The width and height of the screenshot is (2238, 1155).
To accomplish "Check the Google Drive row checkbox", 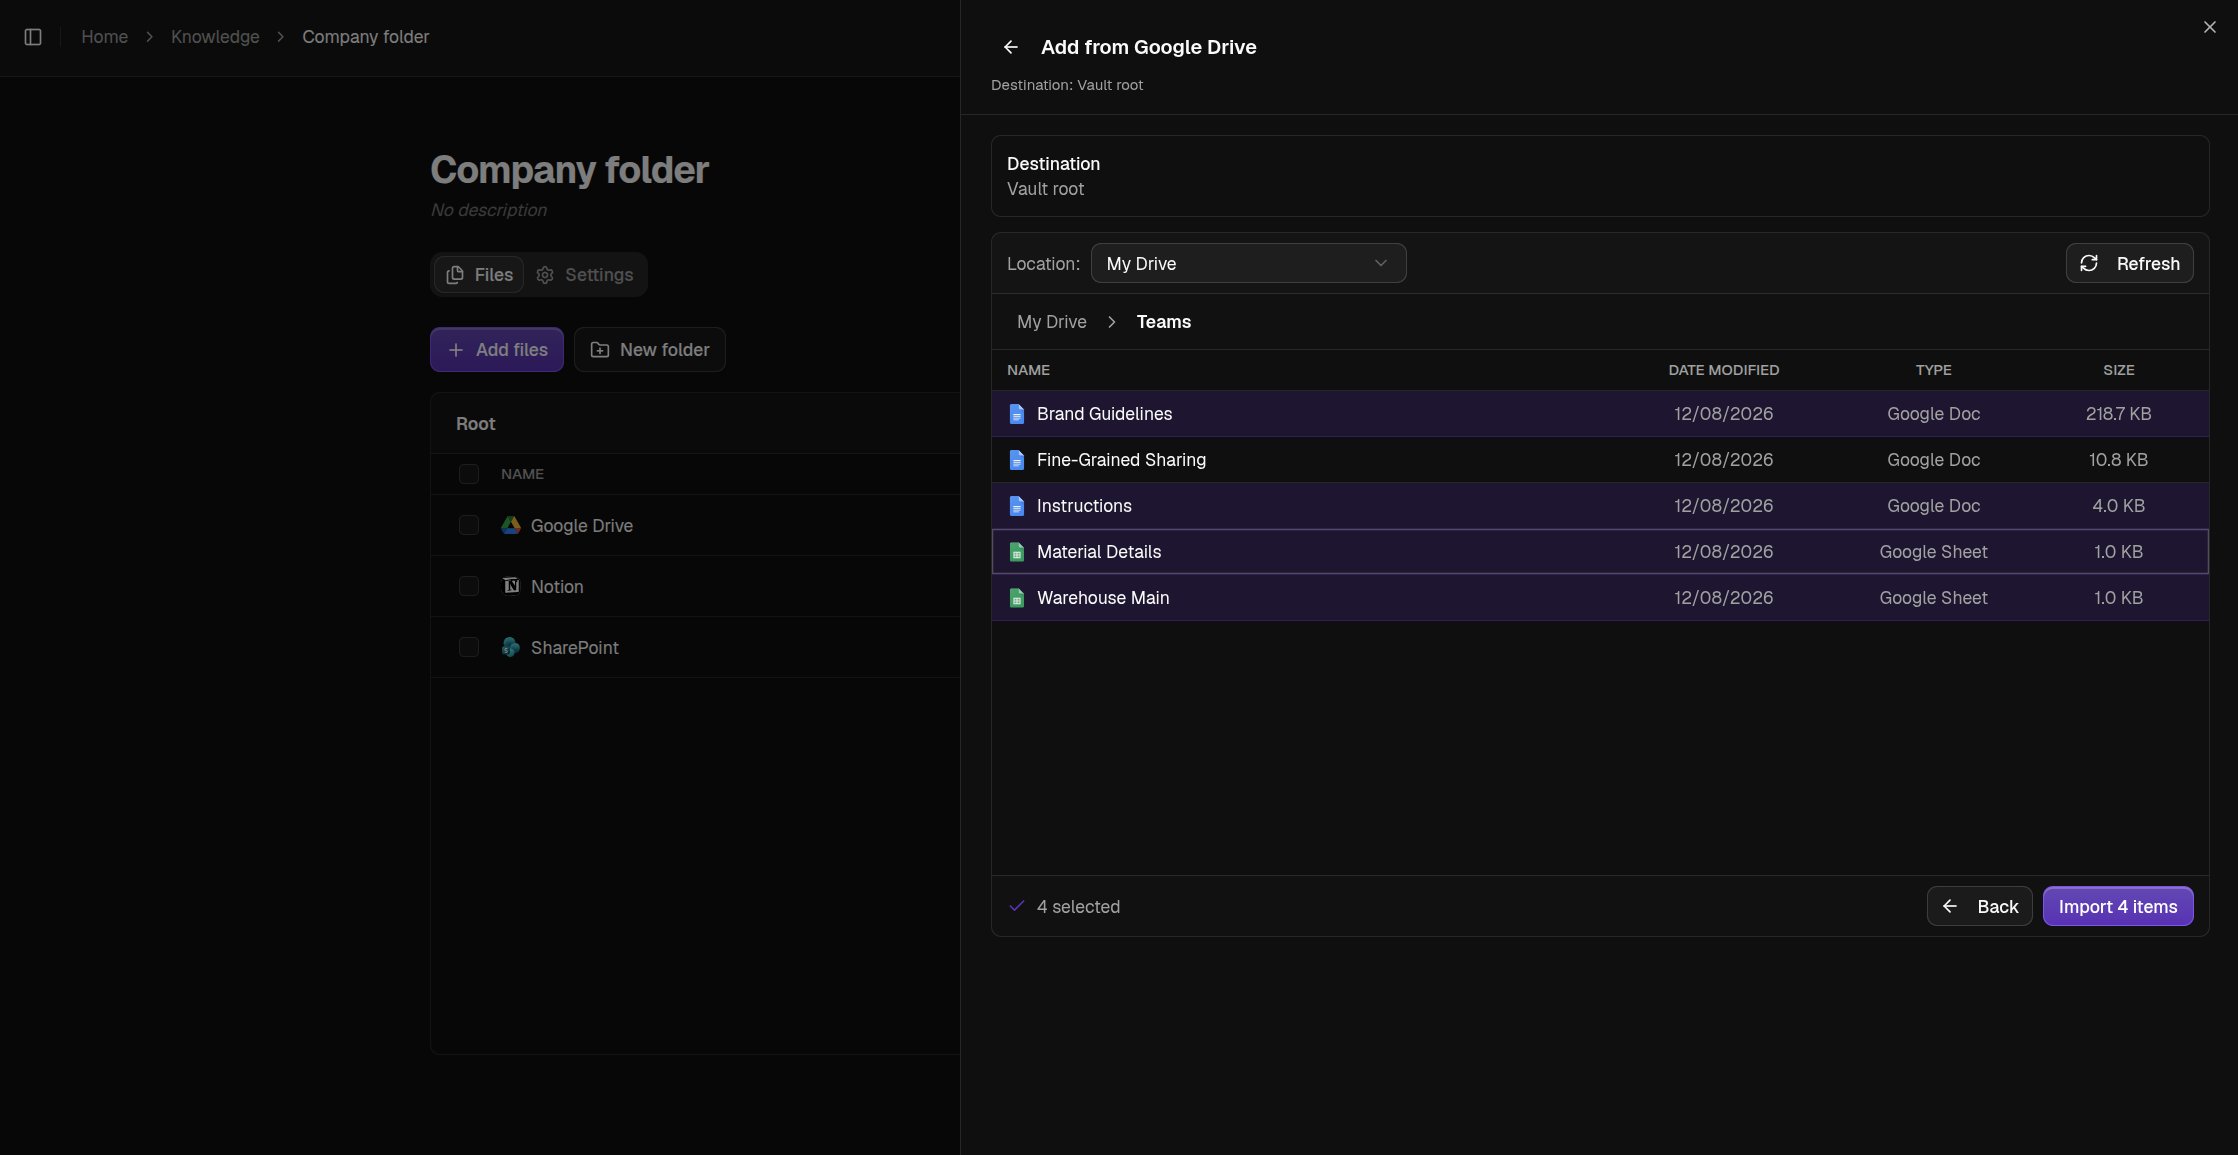I will coord(469,525).
